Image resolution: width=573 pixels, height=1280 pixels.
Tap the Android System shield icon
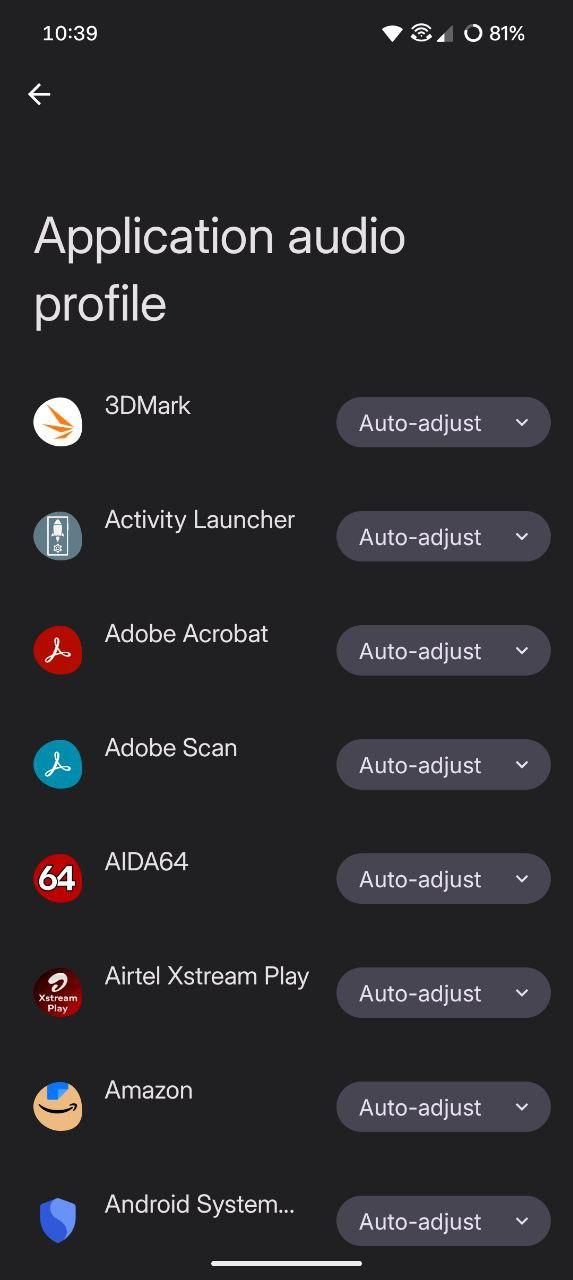coord(58,1220)
